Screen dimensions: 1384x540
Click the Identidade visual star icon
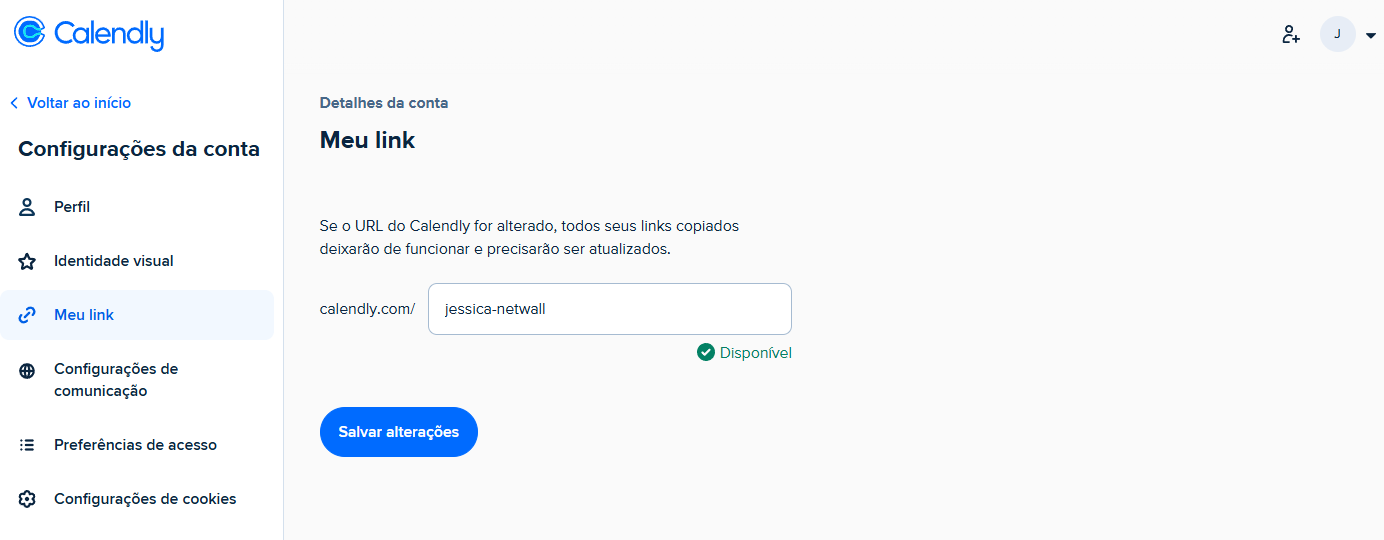tap(28, 261)
